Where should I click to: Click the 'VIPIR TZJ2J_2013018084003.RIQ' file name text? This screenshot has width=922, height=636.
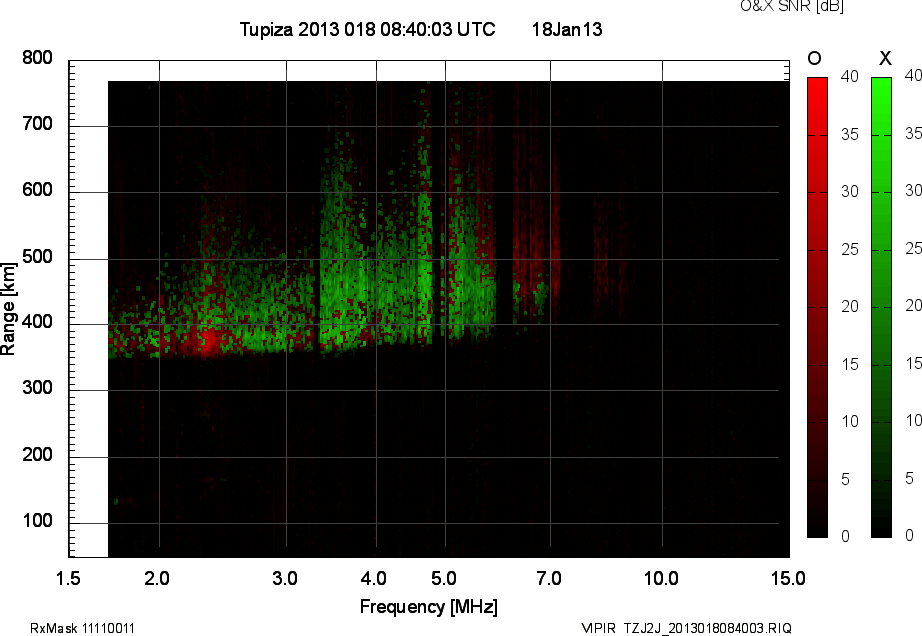click(686, 628)
